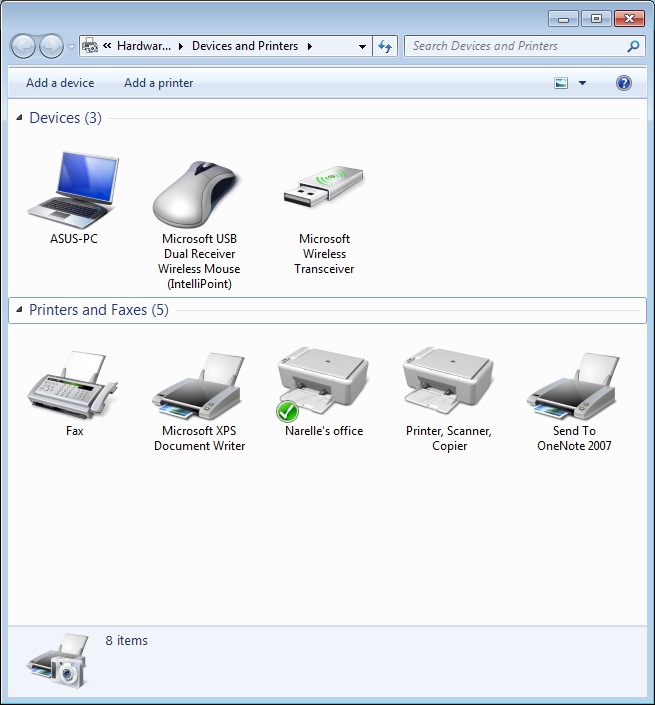
Task: Select the Send To OneNote 2007 printer icon
Action: click(574, 386)
